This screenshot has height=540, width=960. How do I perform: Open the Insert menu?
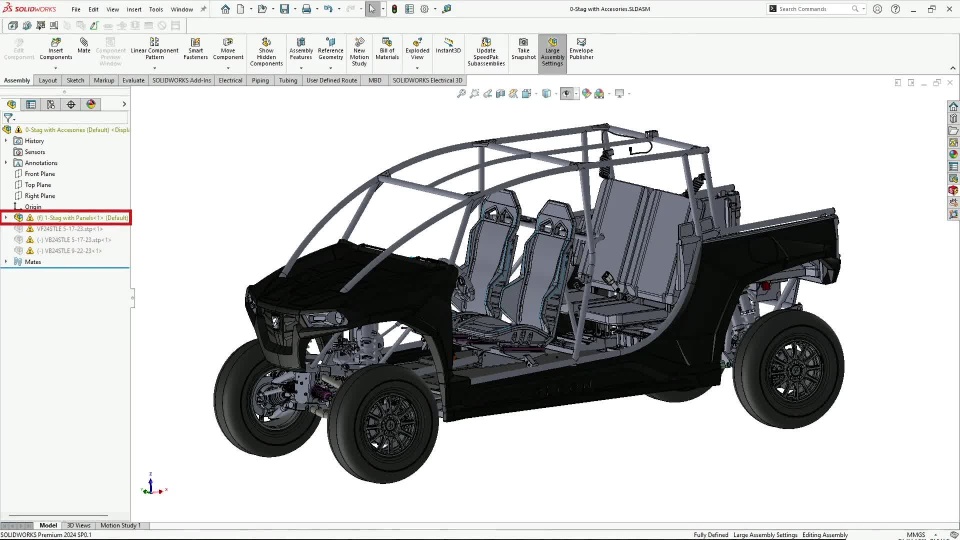click(x=133, y=9)
